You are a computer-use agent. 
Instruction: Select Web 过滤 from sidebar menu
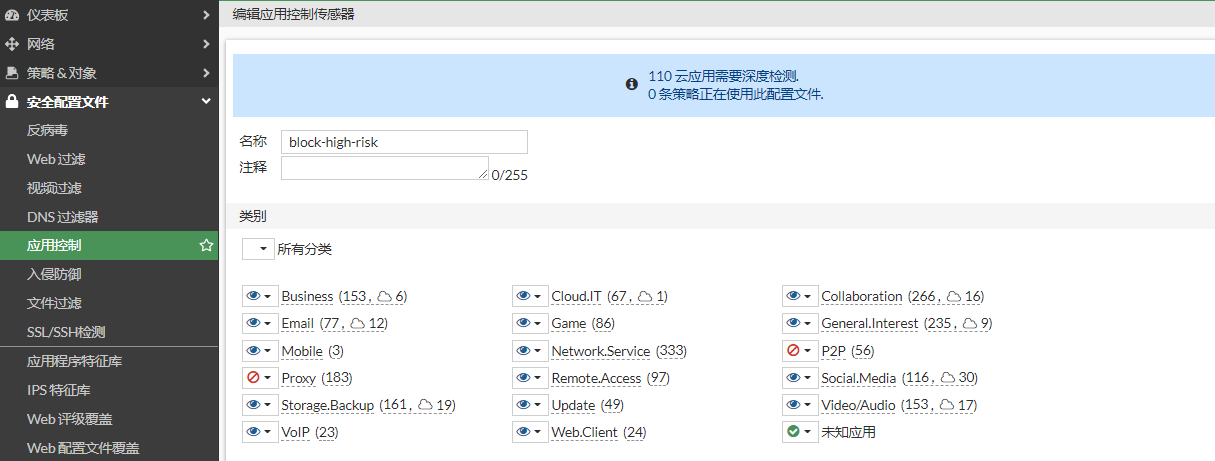coord(56,159)
